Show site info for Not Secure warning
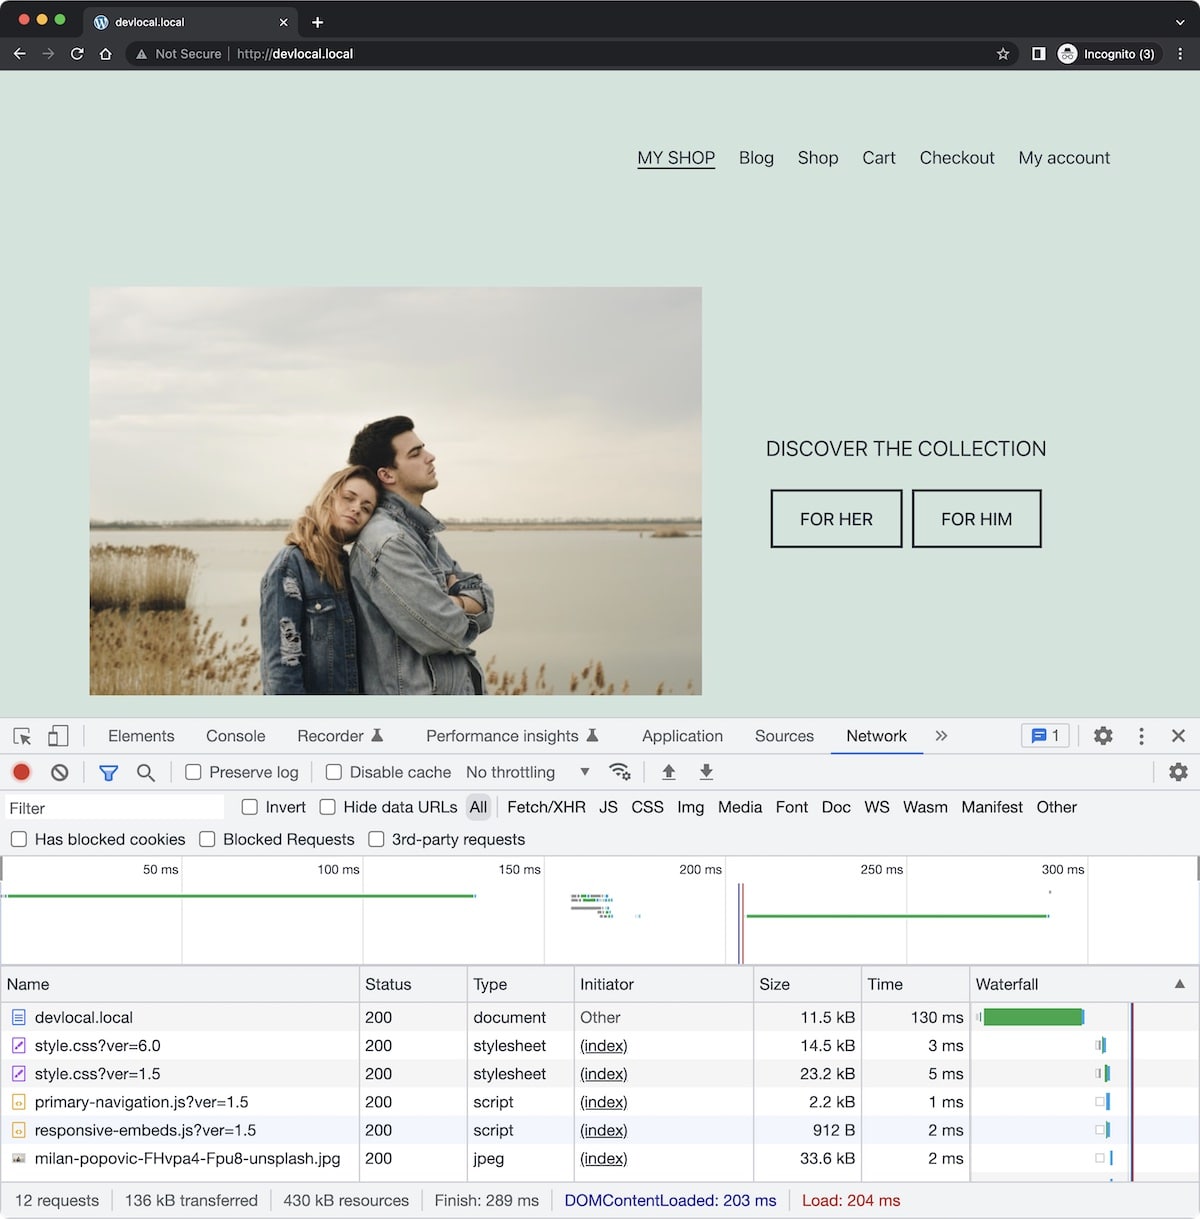The image size is (1200, 1219). coord(178,54)
